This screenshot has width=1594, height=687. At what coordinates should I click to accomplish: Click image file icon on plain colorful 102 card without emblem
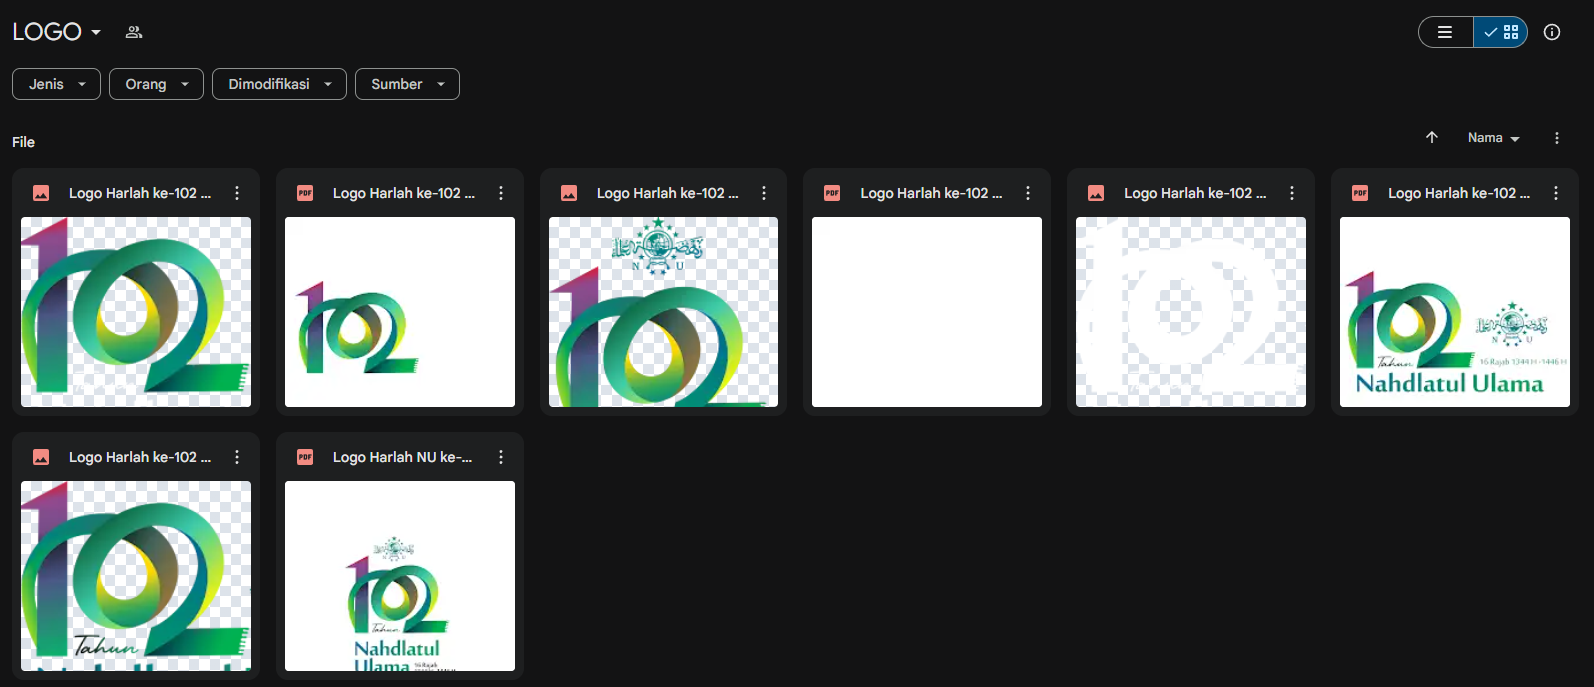tap(41, 193)
